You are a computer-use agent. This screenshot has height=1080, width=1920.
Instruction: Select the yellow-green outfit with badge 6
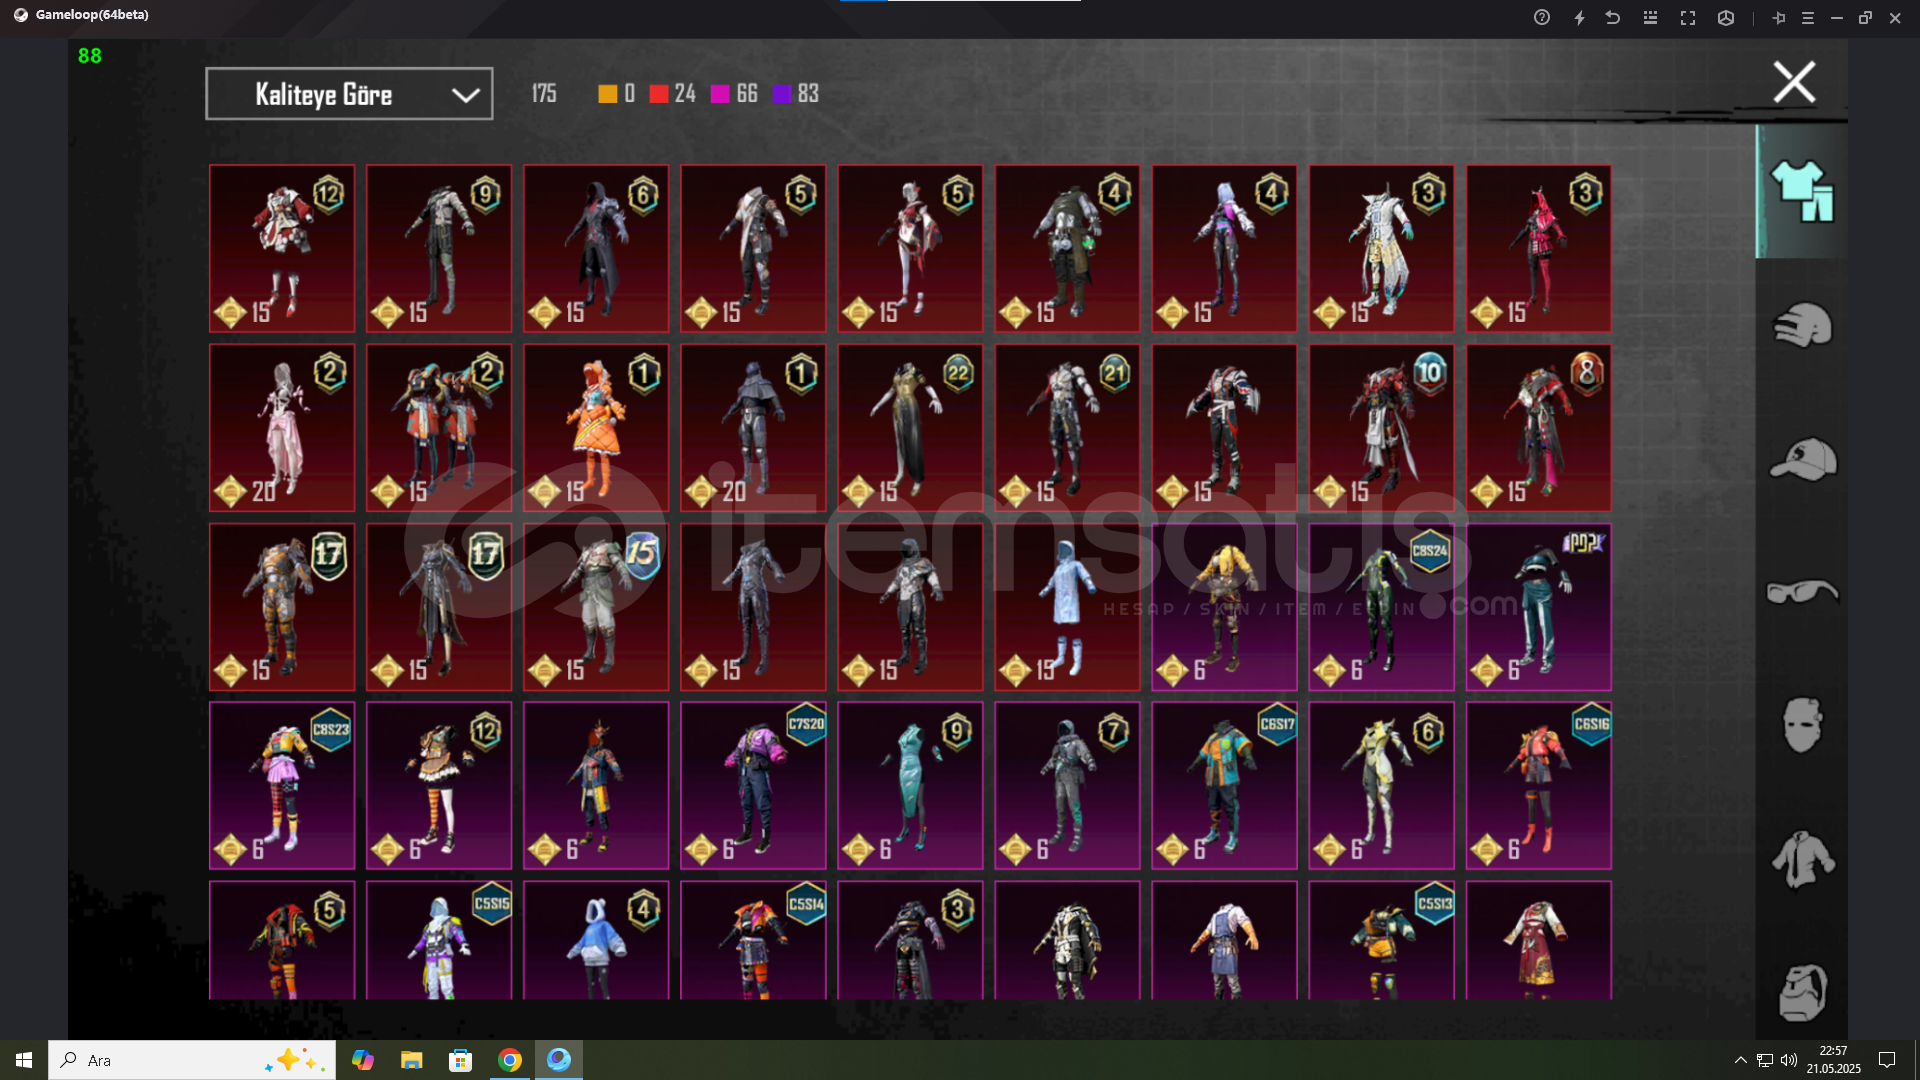tap(1381, 786)
